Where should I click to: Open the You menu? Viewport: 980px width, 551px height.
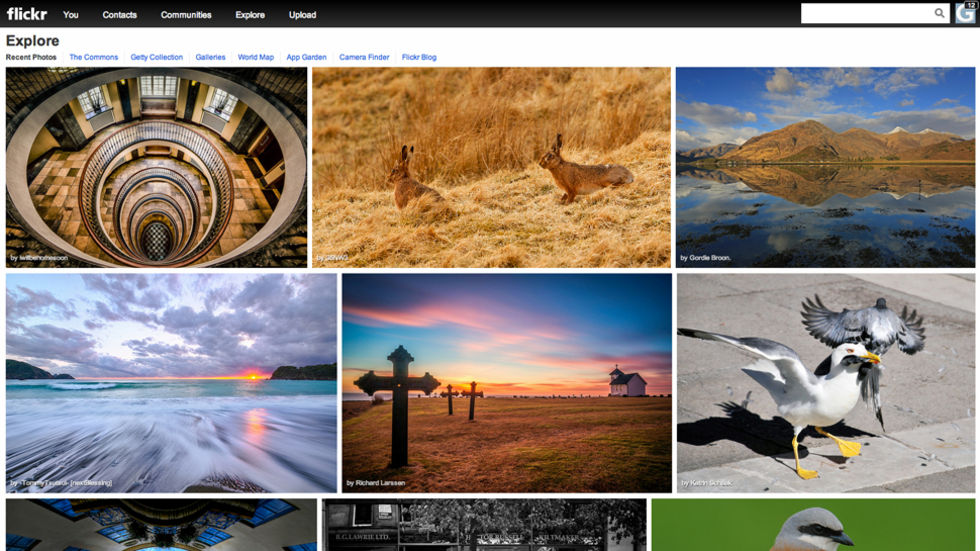click(71, 15)
